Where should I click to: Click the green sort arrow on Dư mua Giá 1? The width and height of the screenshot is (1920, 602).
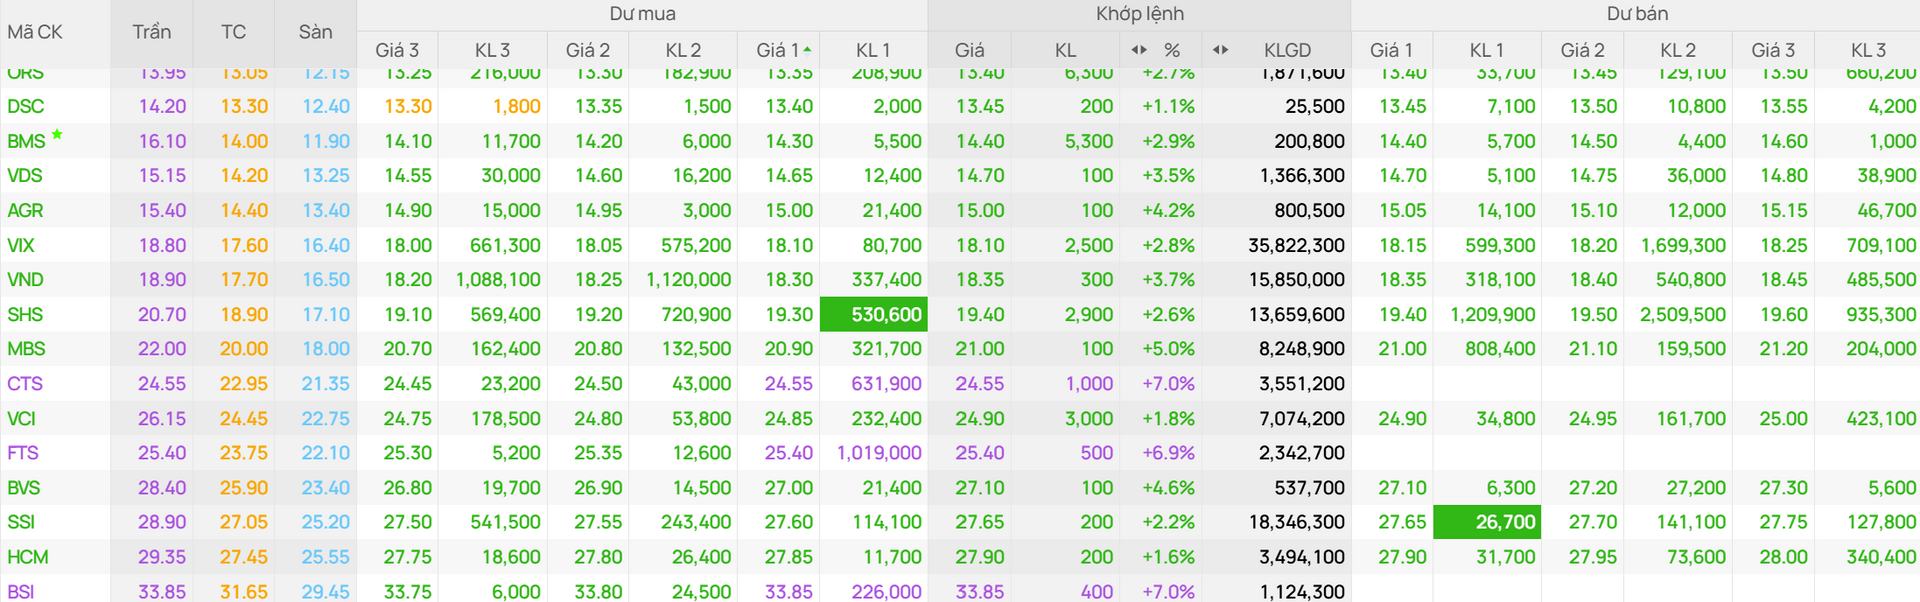807,49
